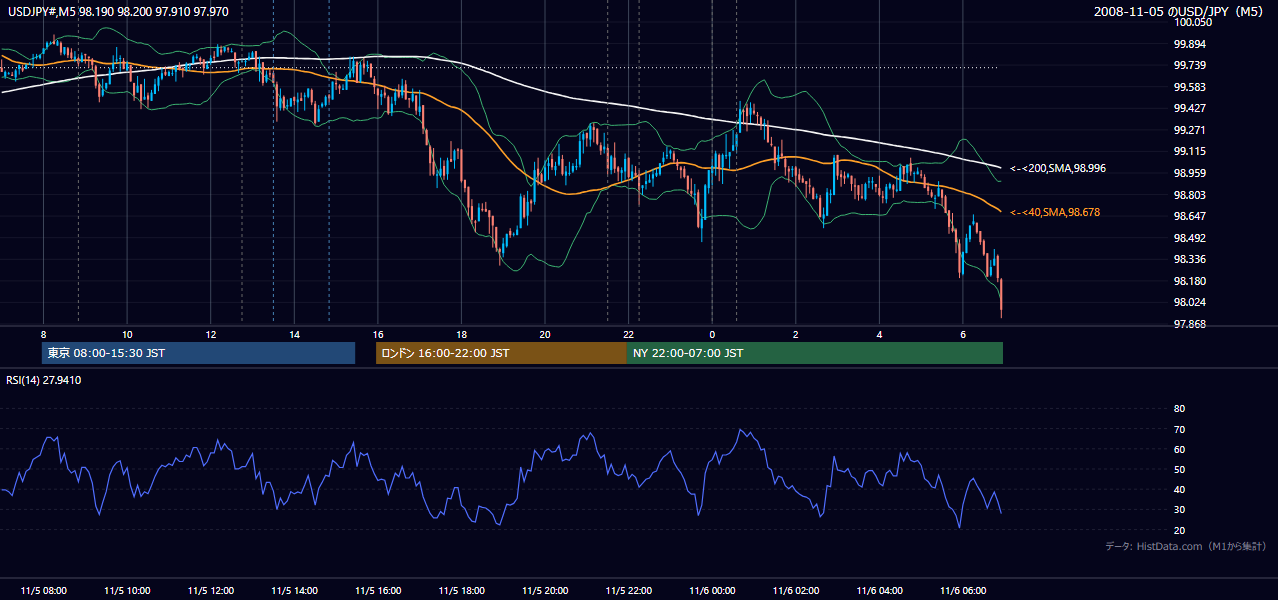
Task: Click hour tick 22 under price chart
Action: coord(629,334)
